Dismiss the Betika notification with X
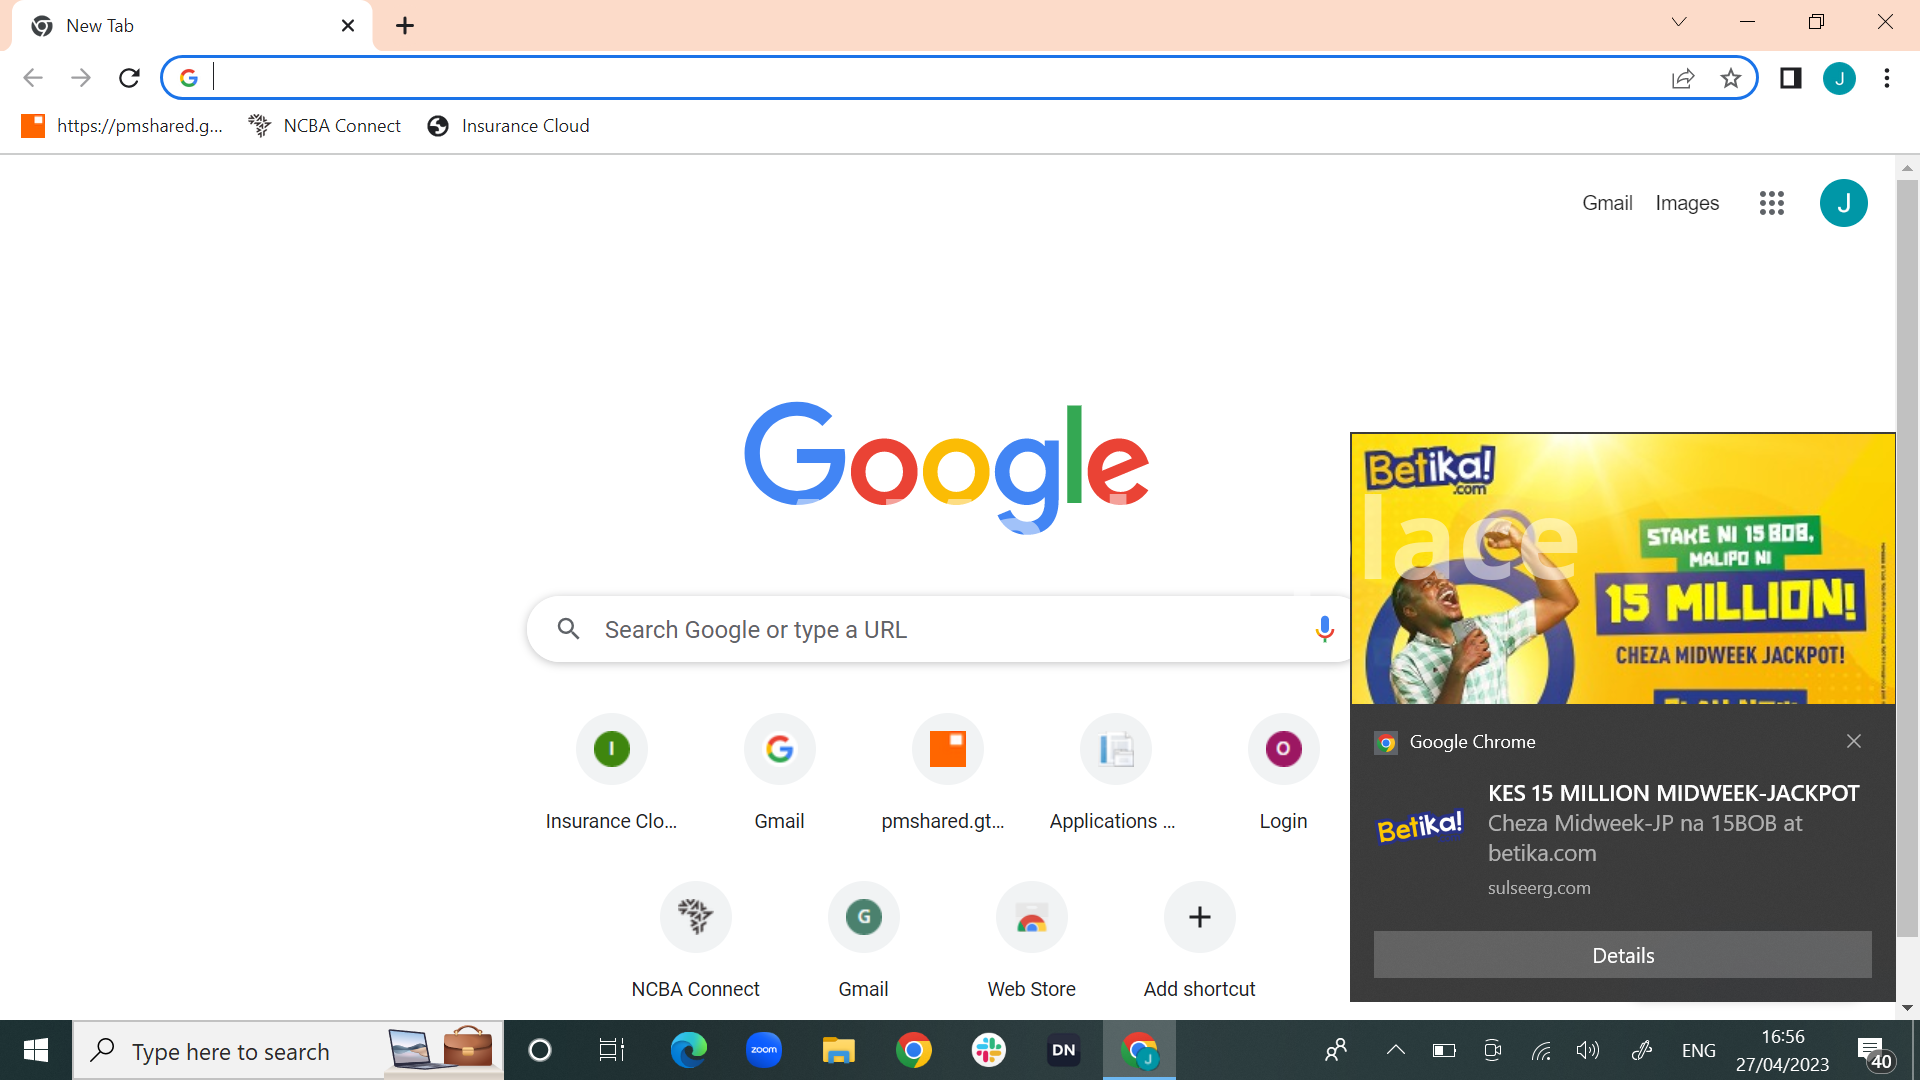Image resolution: width=1920 pixels, height=1080 pixels. click(1854, 741)
